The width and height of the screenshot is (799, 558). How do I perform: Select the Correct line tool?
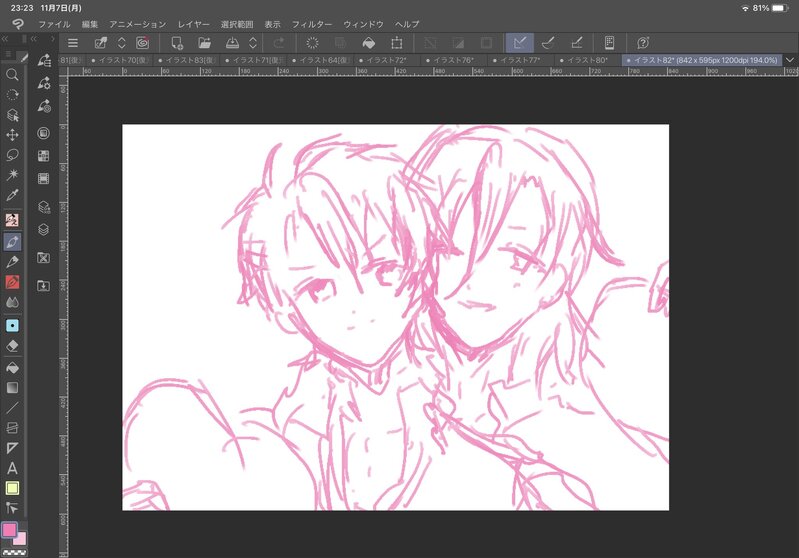(12, 508)
